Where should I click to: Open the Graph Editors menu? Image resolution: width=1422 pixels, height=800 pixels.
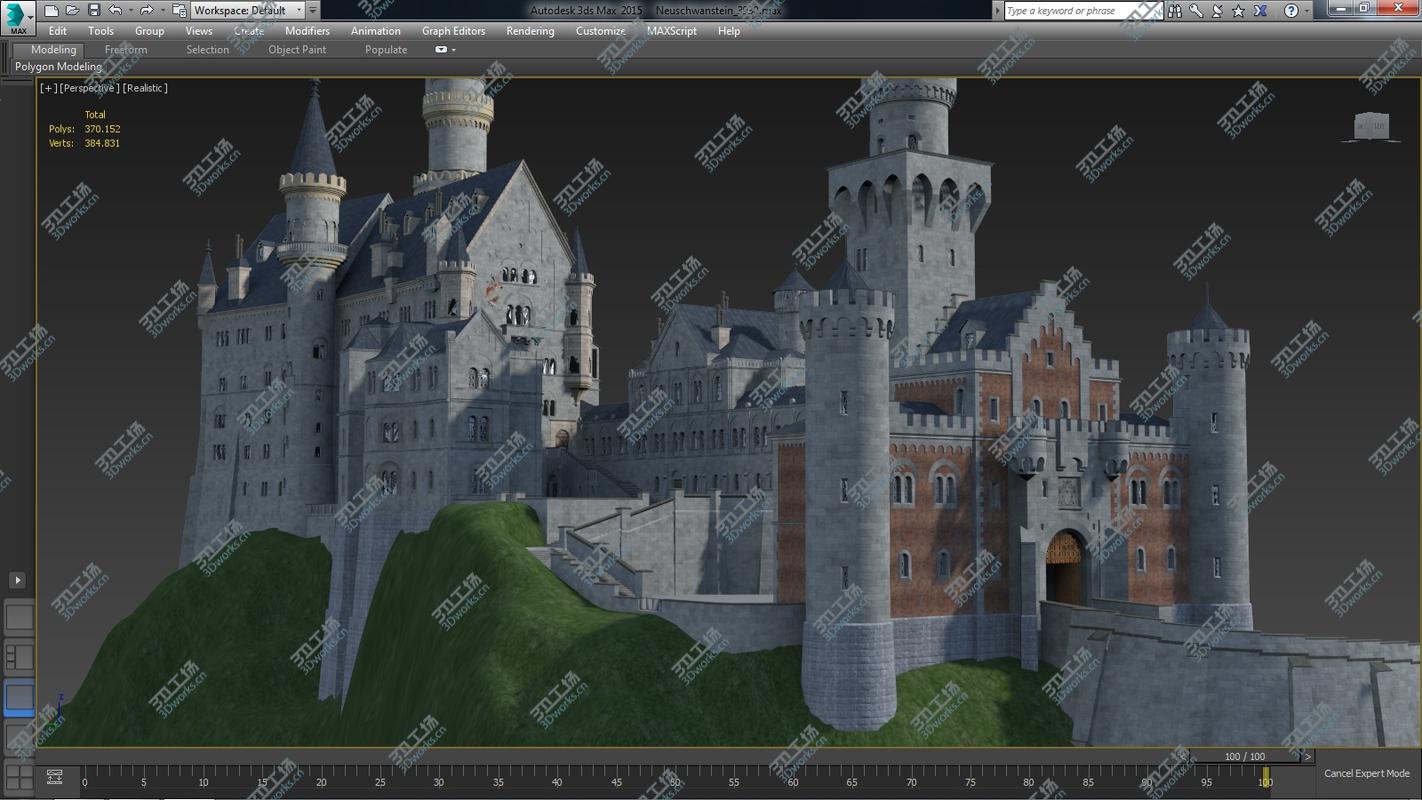point(454,31)
